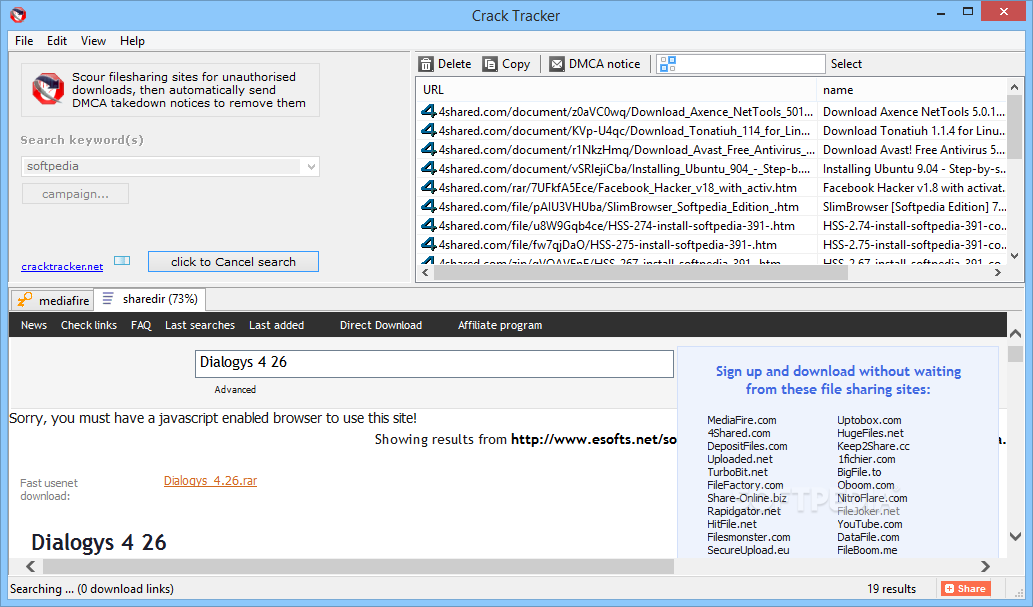Click 'click to Cancel search' button

pos(233,262)
